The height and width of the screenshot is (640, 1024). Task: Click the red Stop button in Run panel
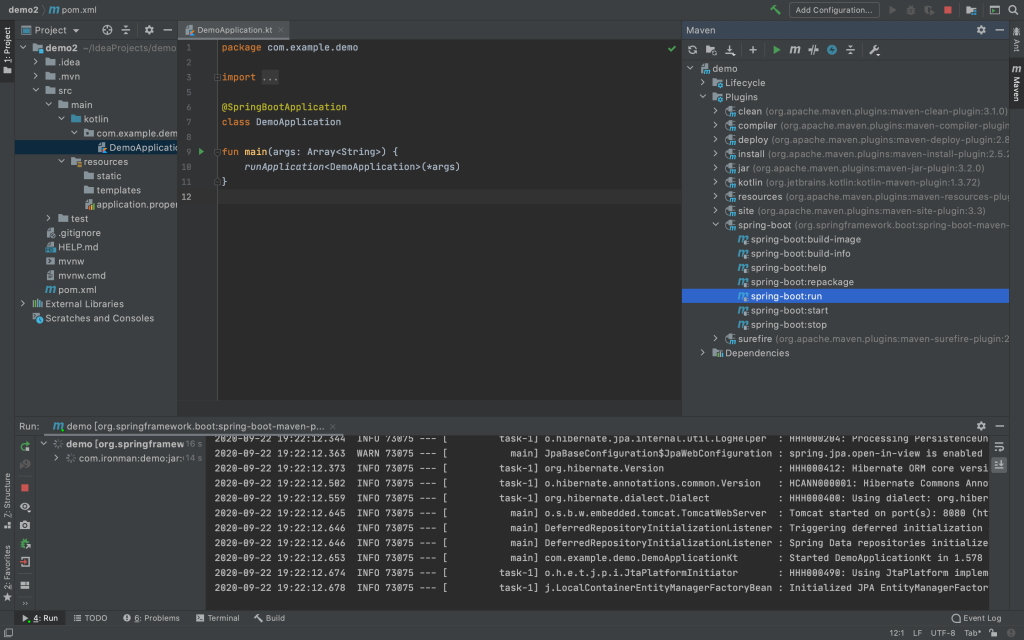(25, 488)
